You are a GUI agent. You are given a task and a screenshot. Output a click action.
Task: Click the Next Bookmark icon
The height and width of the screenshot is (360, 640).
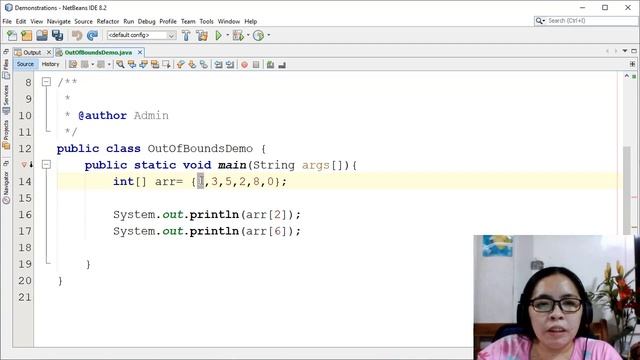192,64
